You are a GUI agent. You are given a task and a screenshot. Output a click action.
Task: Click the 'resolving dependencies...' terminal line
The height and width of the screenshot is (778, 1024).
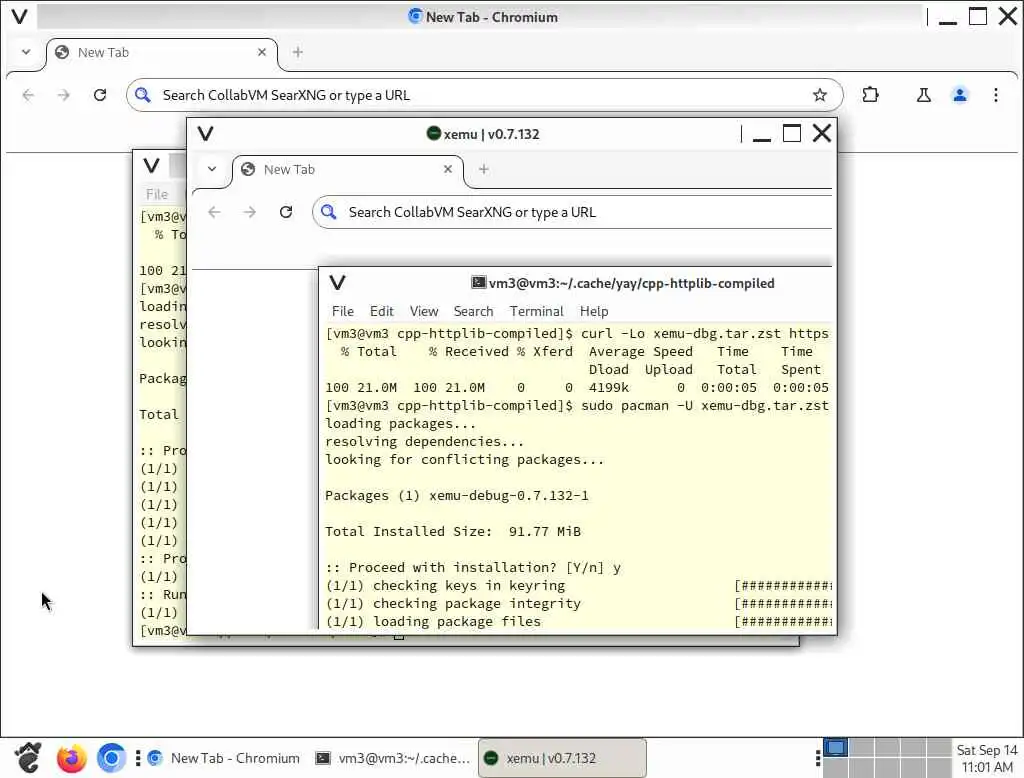coord(424,442)
